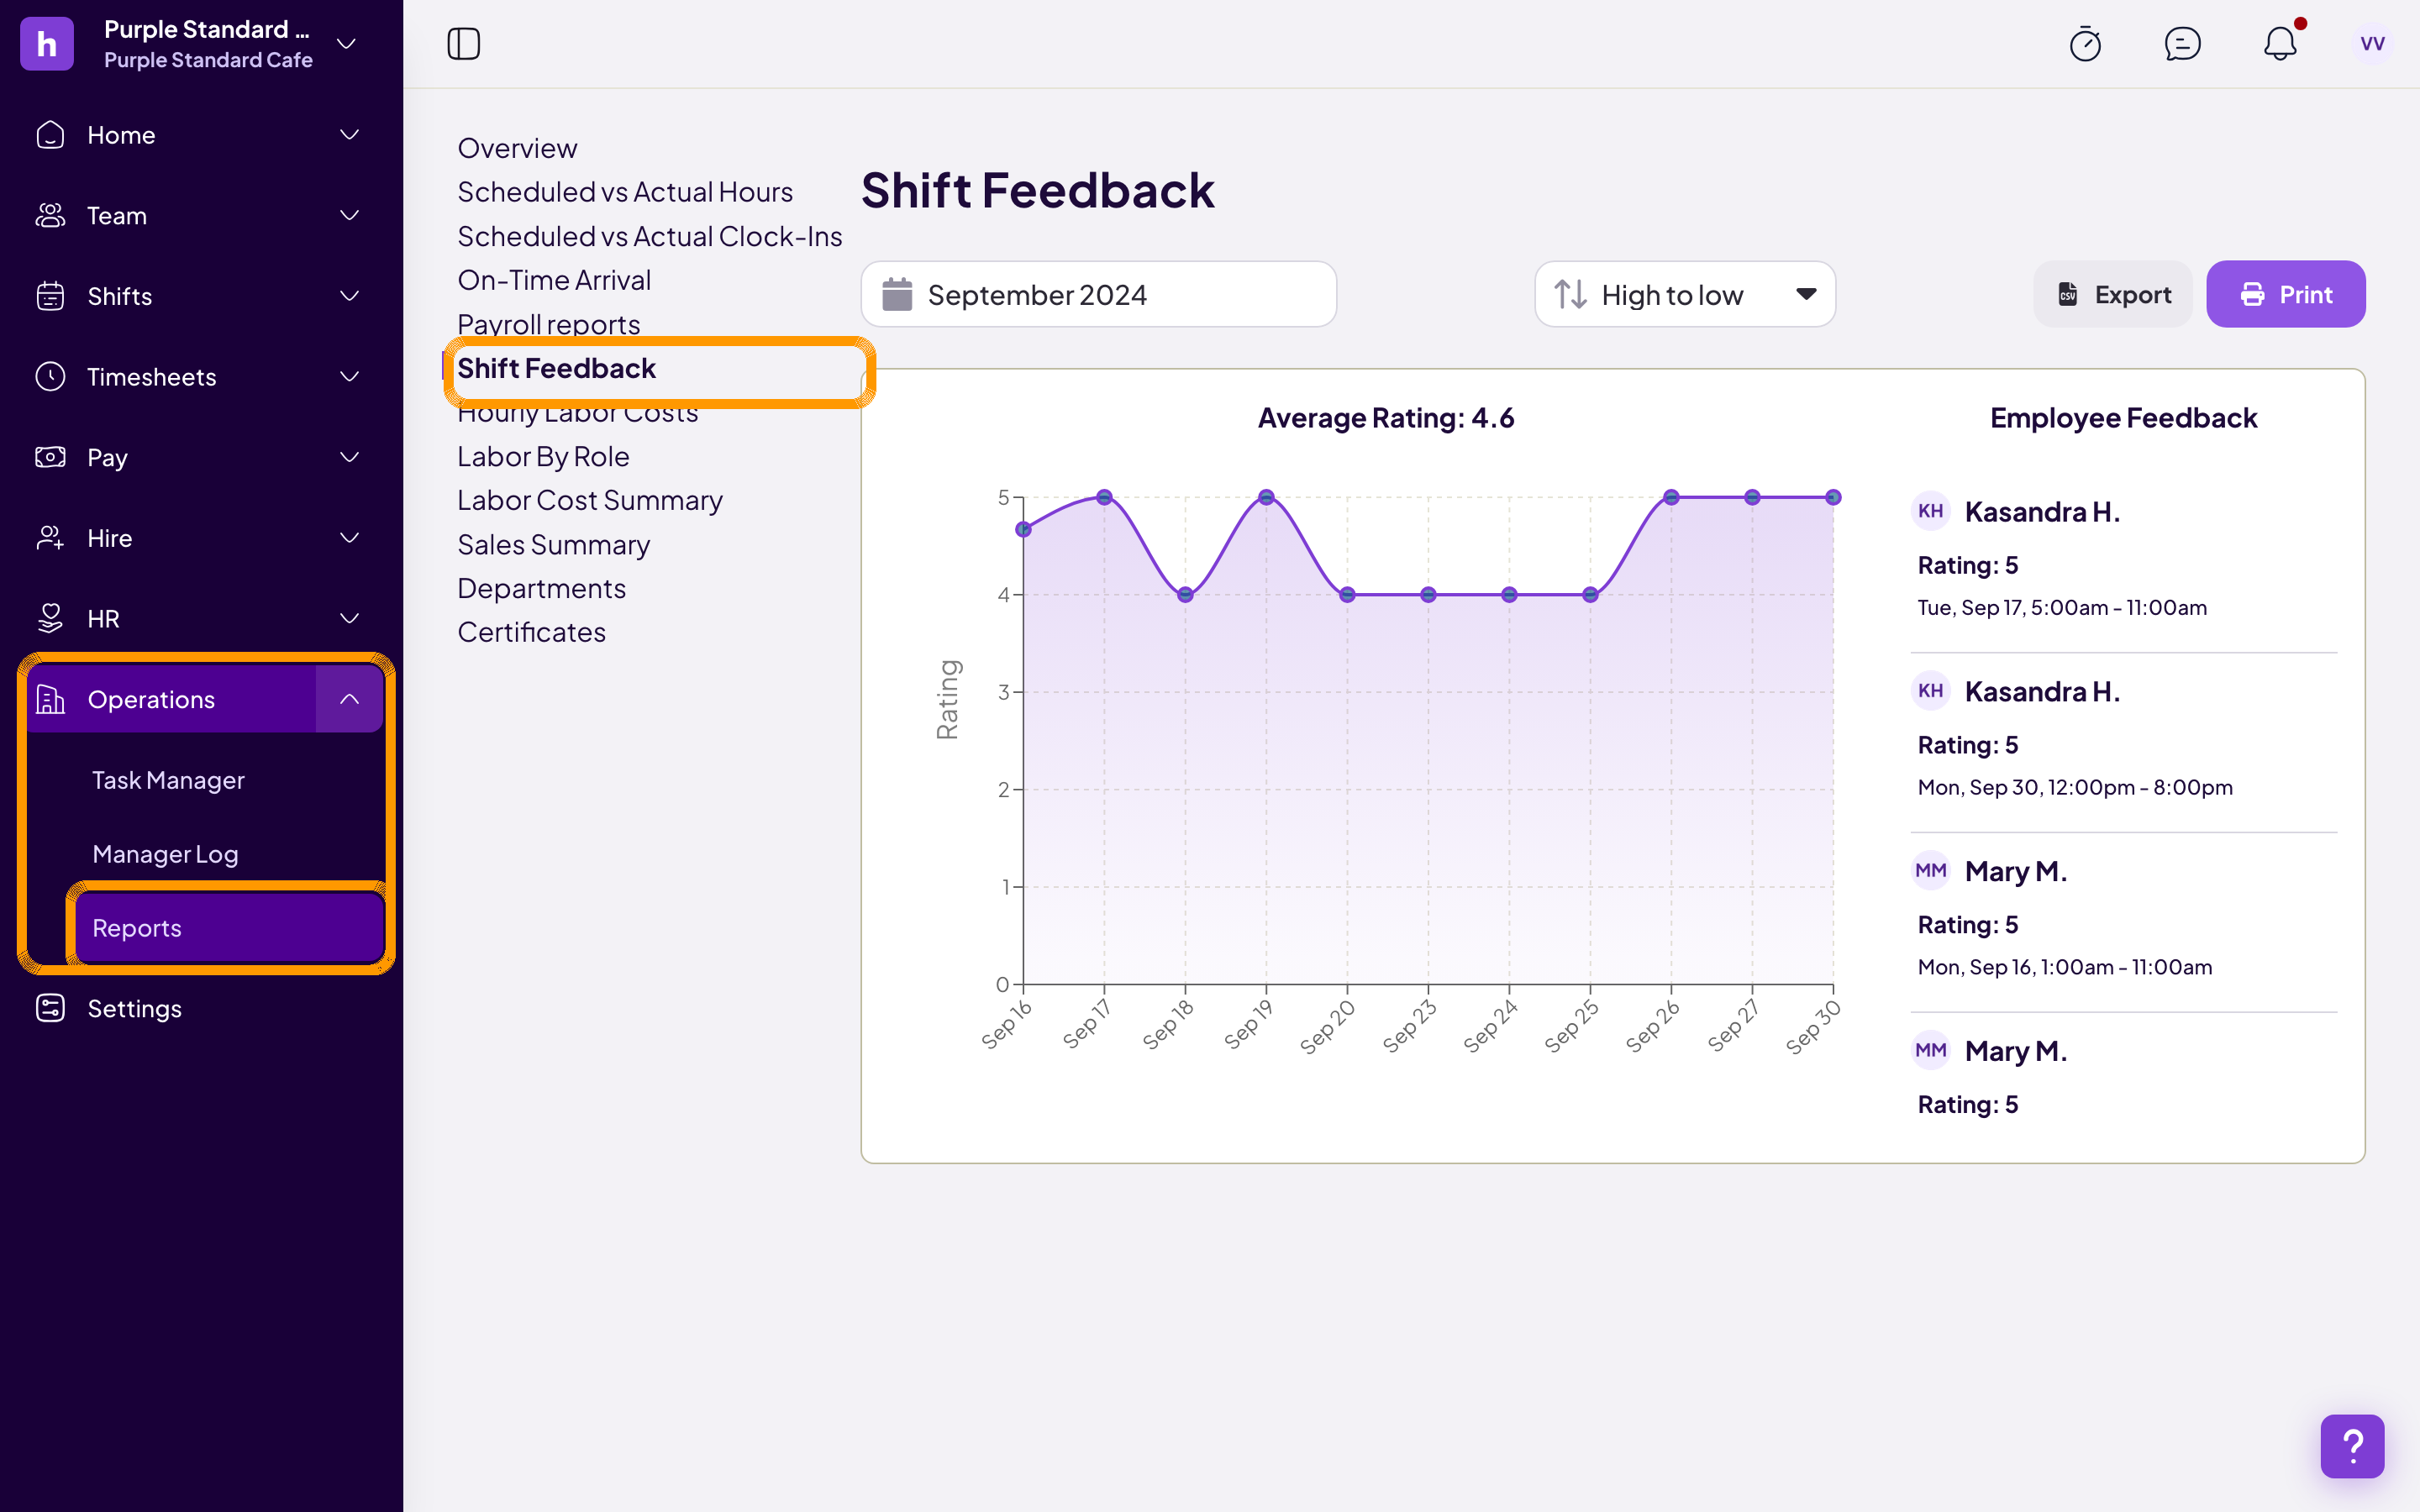Expand the HR menu chevron
The image size is (2420, 1512).
click(x=349, y=618)
